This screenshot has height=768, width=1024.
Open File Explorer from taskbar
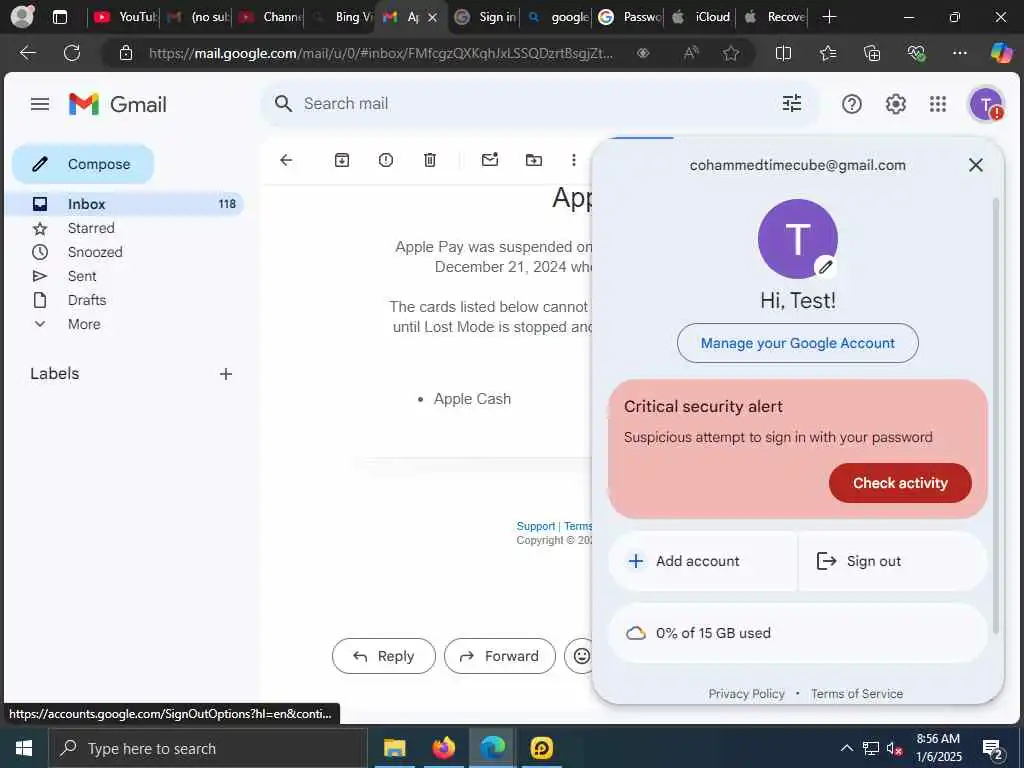coord(394,748)
